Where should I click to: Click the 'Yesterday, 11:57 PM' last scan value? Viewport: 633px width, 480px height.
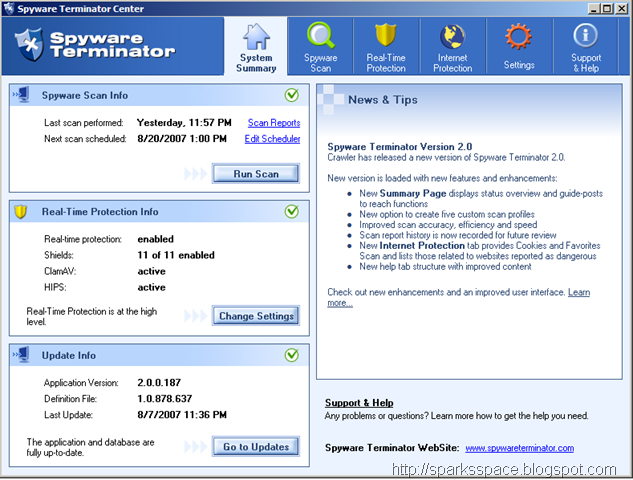coord(184,122)
